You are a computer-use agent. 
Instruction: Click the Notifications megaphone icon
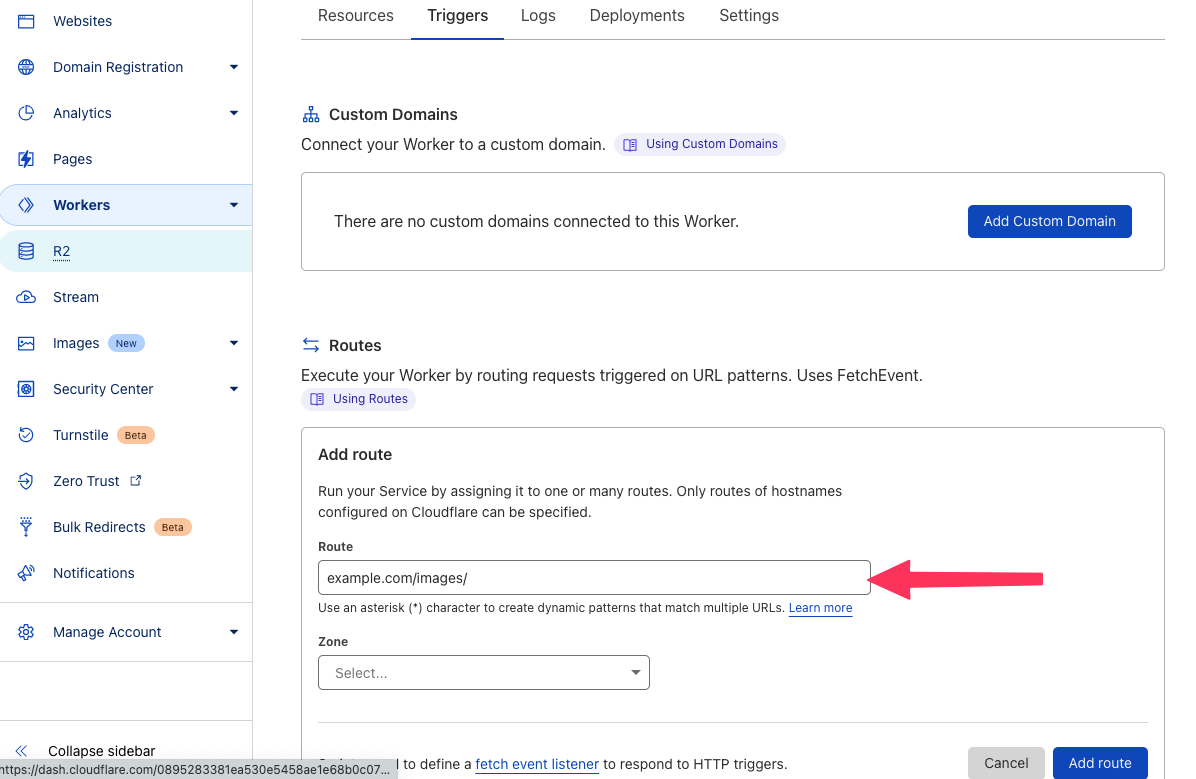(x=26, y=573)
